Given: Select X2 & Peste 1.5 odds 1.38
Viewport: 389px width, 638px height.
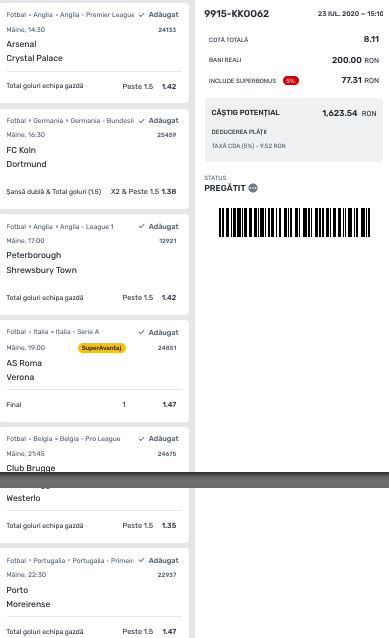Looking at the screenshot, I should [x=143, y=191].
